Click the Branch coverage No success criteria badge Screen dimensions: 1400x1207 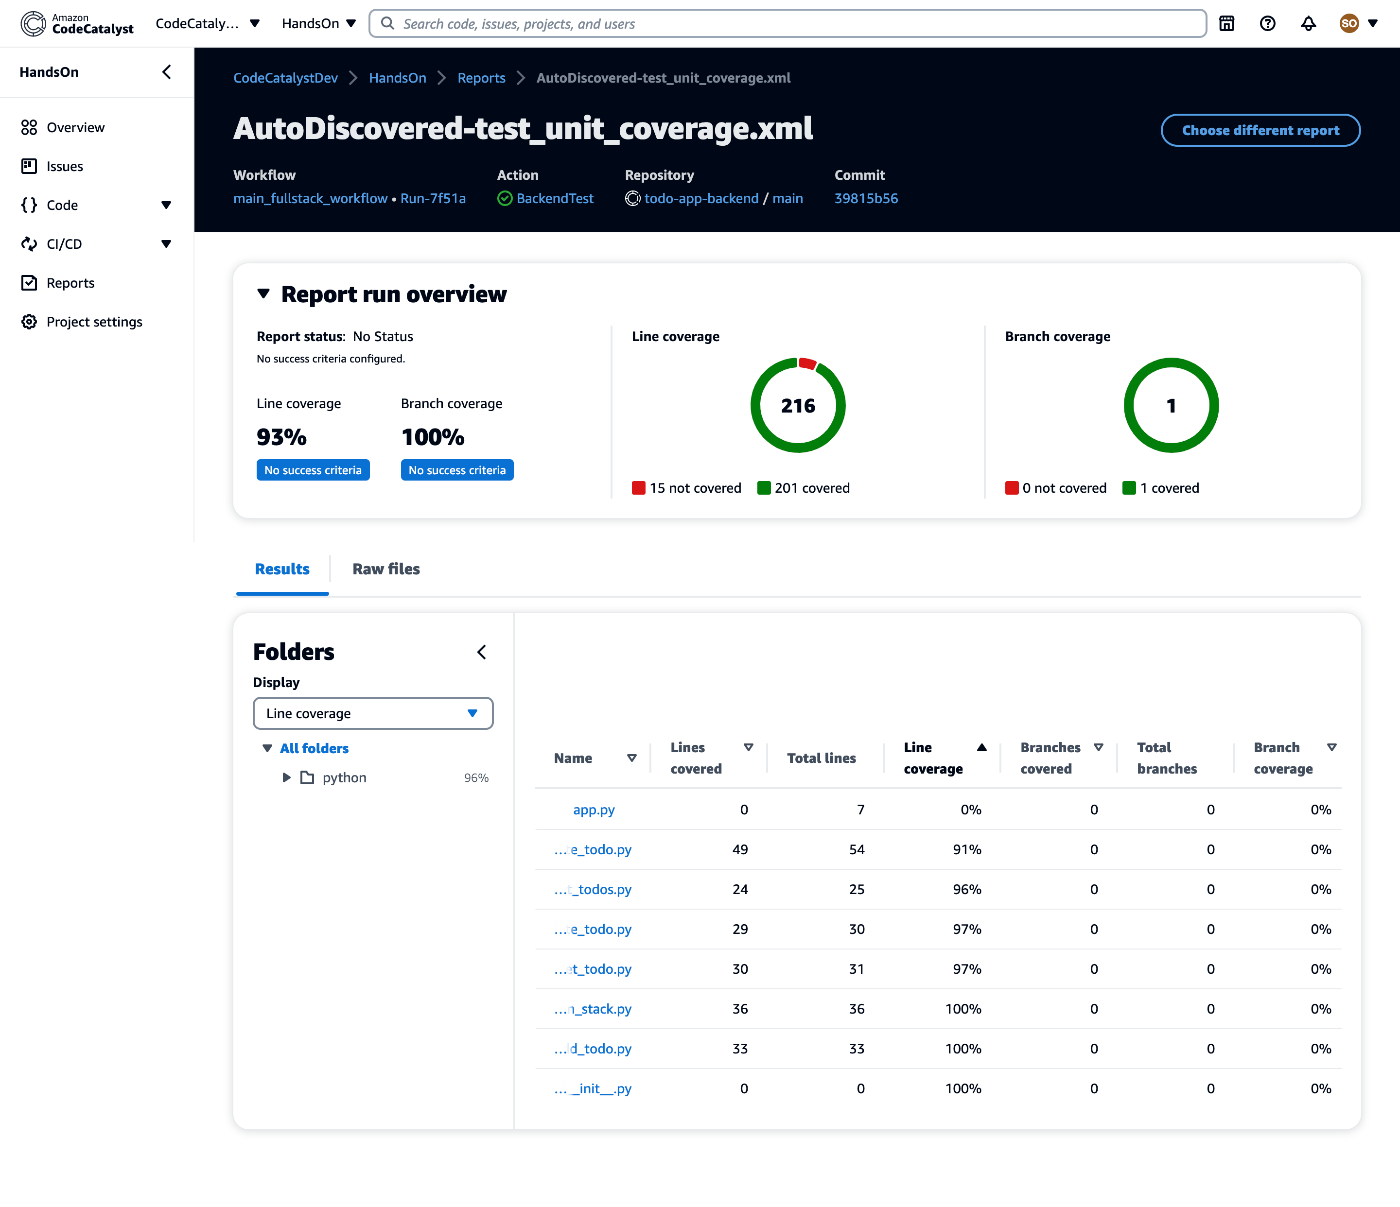click(457, 470)
